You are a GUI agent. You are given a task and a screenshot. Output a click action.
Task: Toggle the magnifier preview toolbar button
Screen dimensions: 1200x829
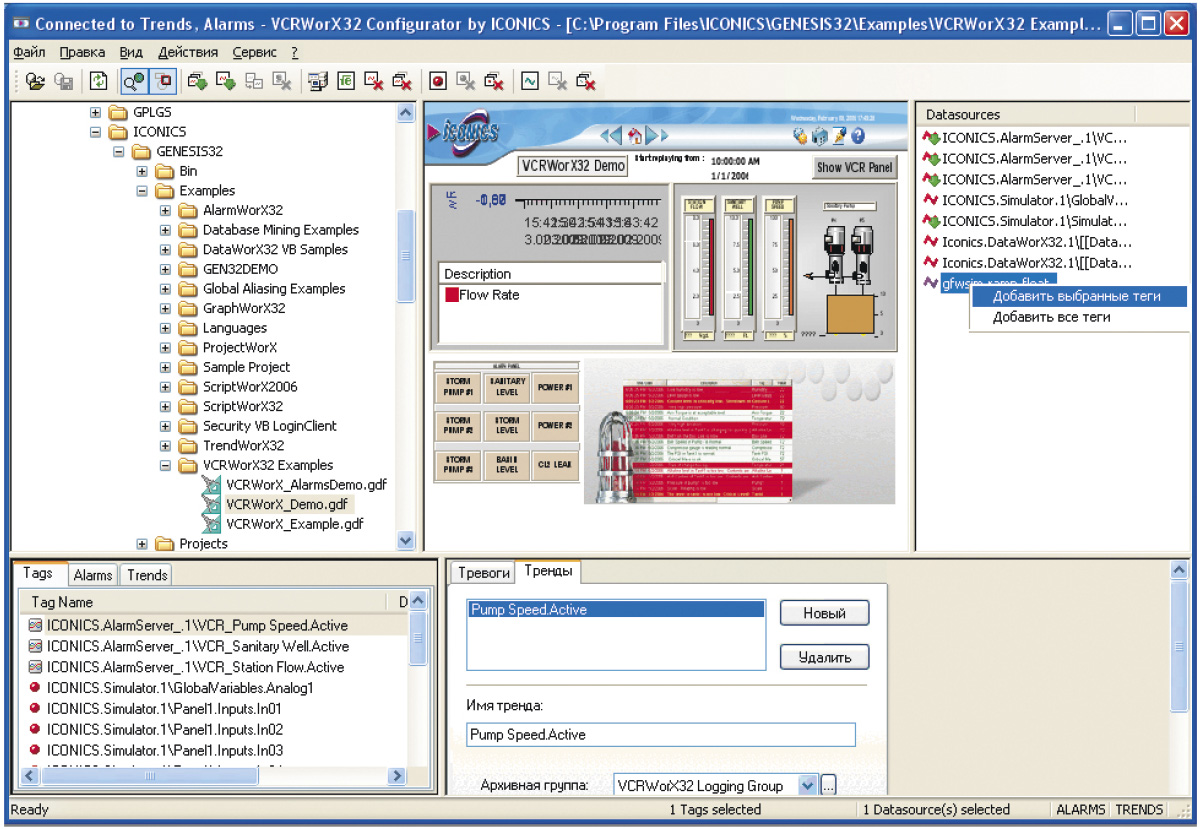132,82
